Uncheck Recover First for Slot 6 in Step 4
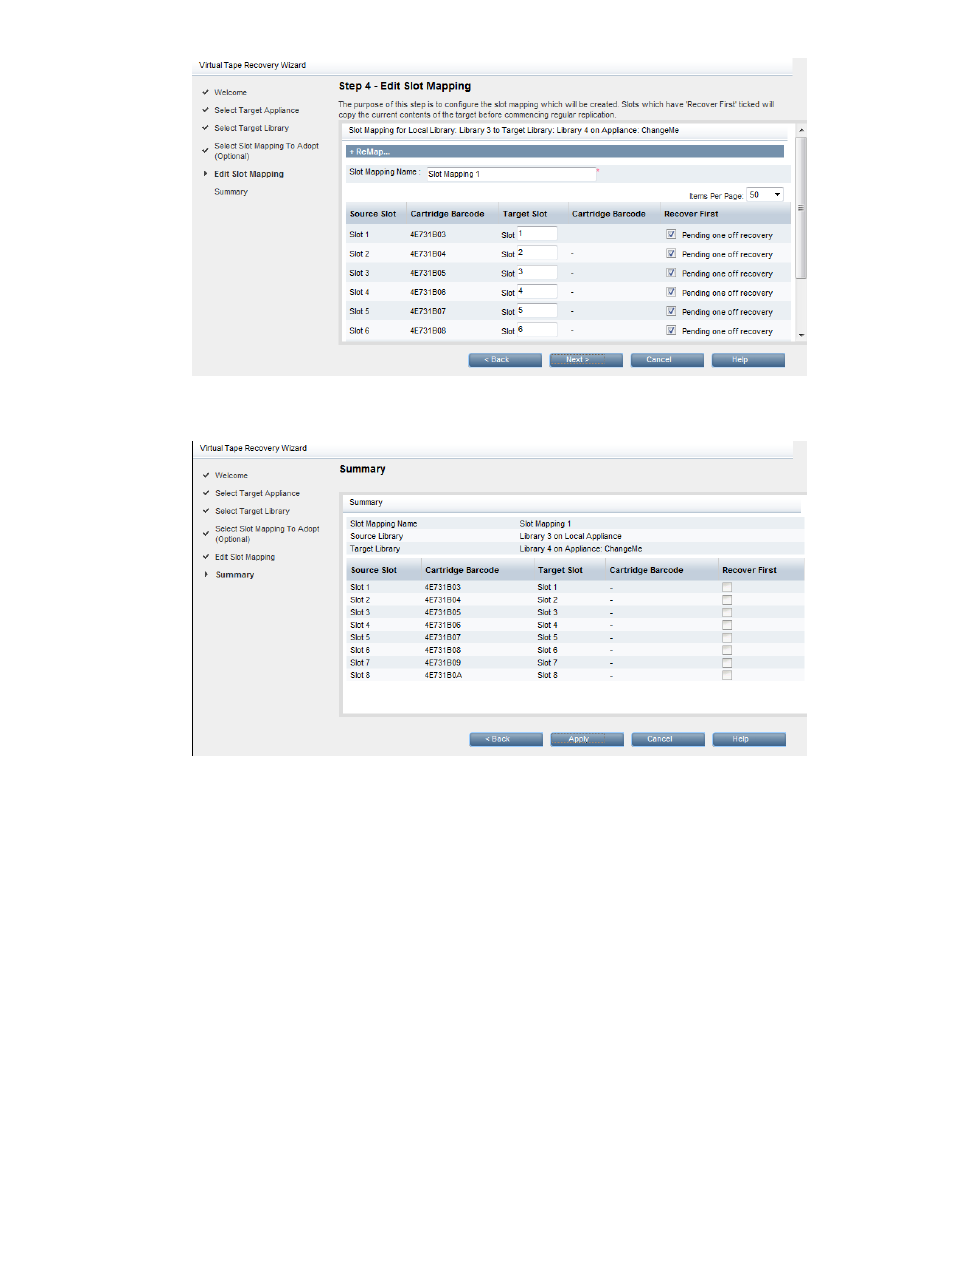The image size is (954, 1270). point(671,330)
